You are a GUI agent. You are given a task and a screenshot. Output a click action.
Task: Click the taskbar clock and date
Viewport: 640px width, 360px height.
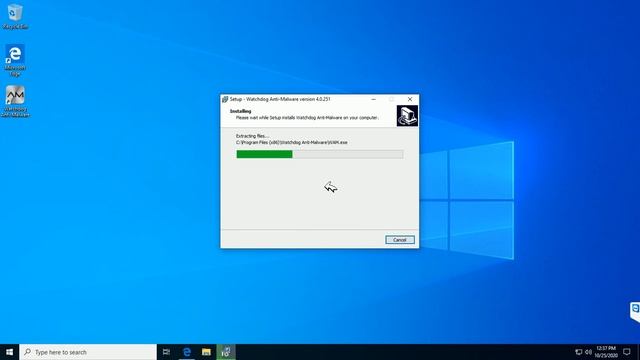click(x=606, y=352)
